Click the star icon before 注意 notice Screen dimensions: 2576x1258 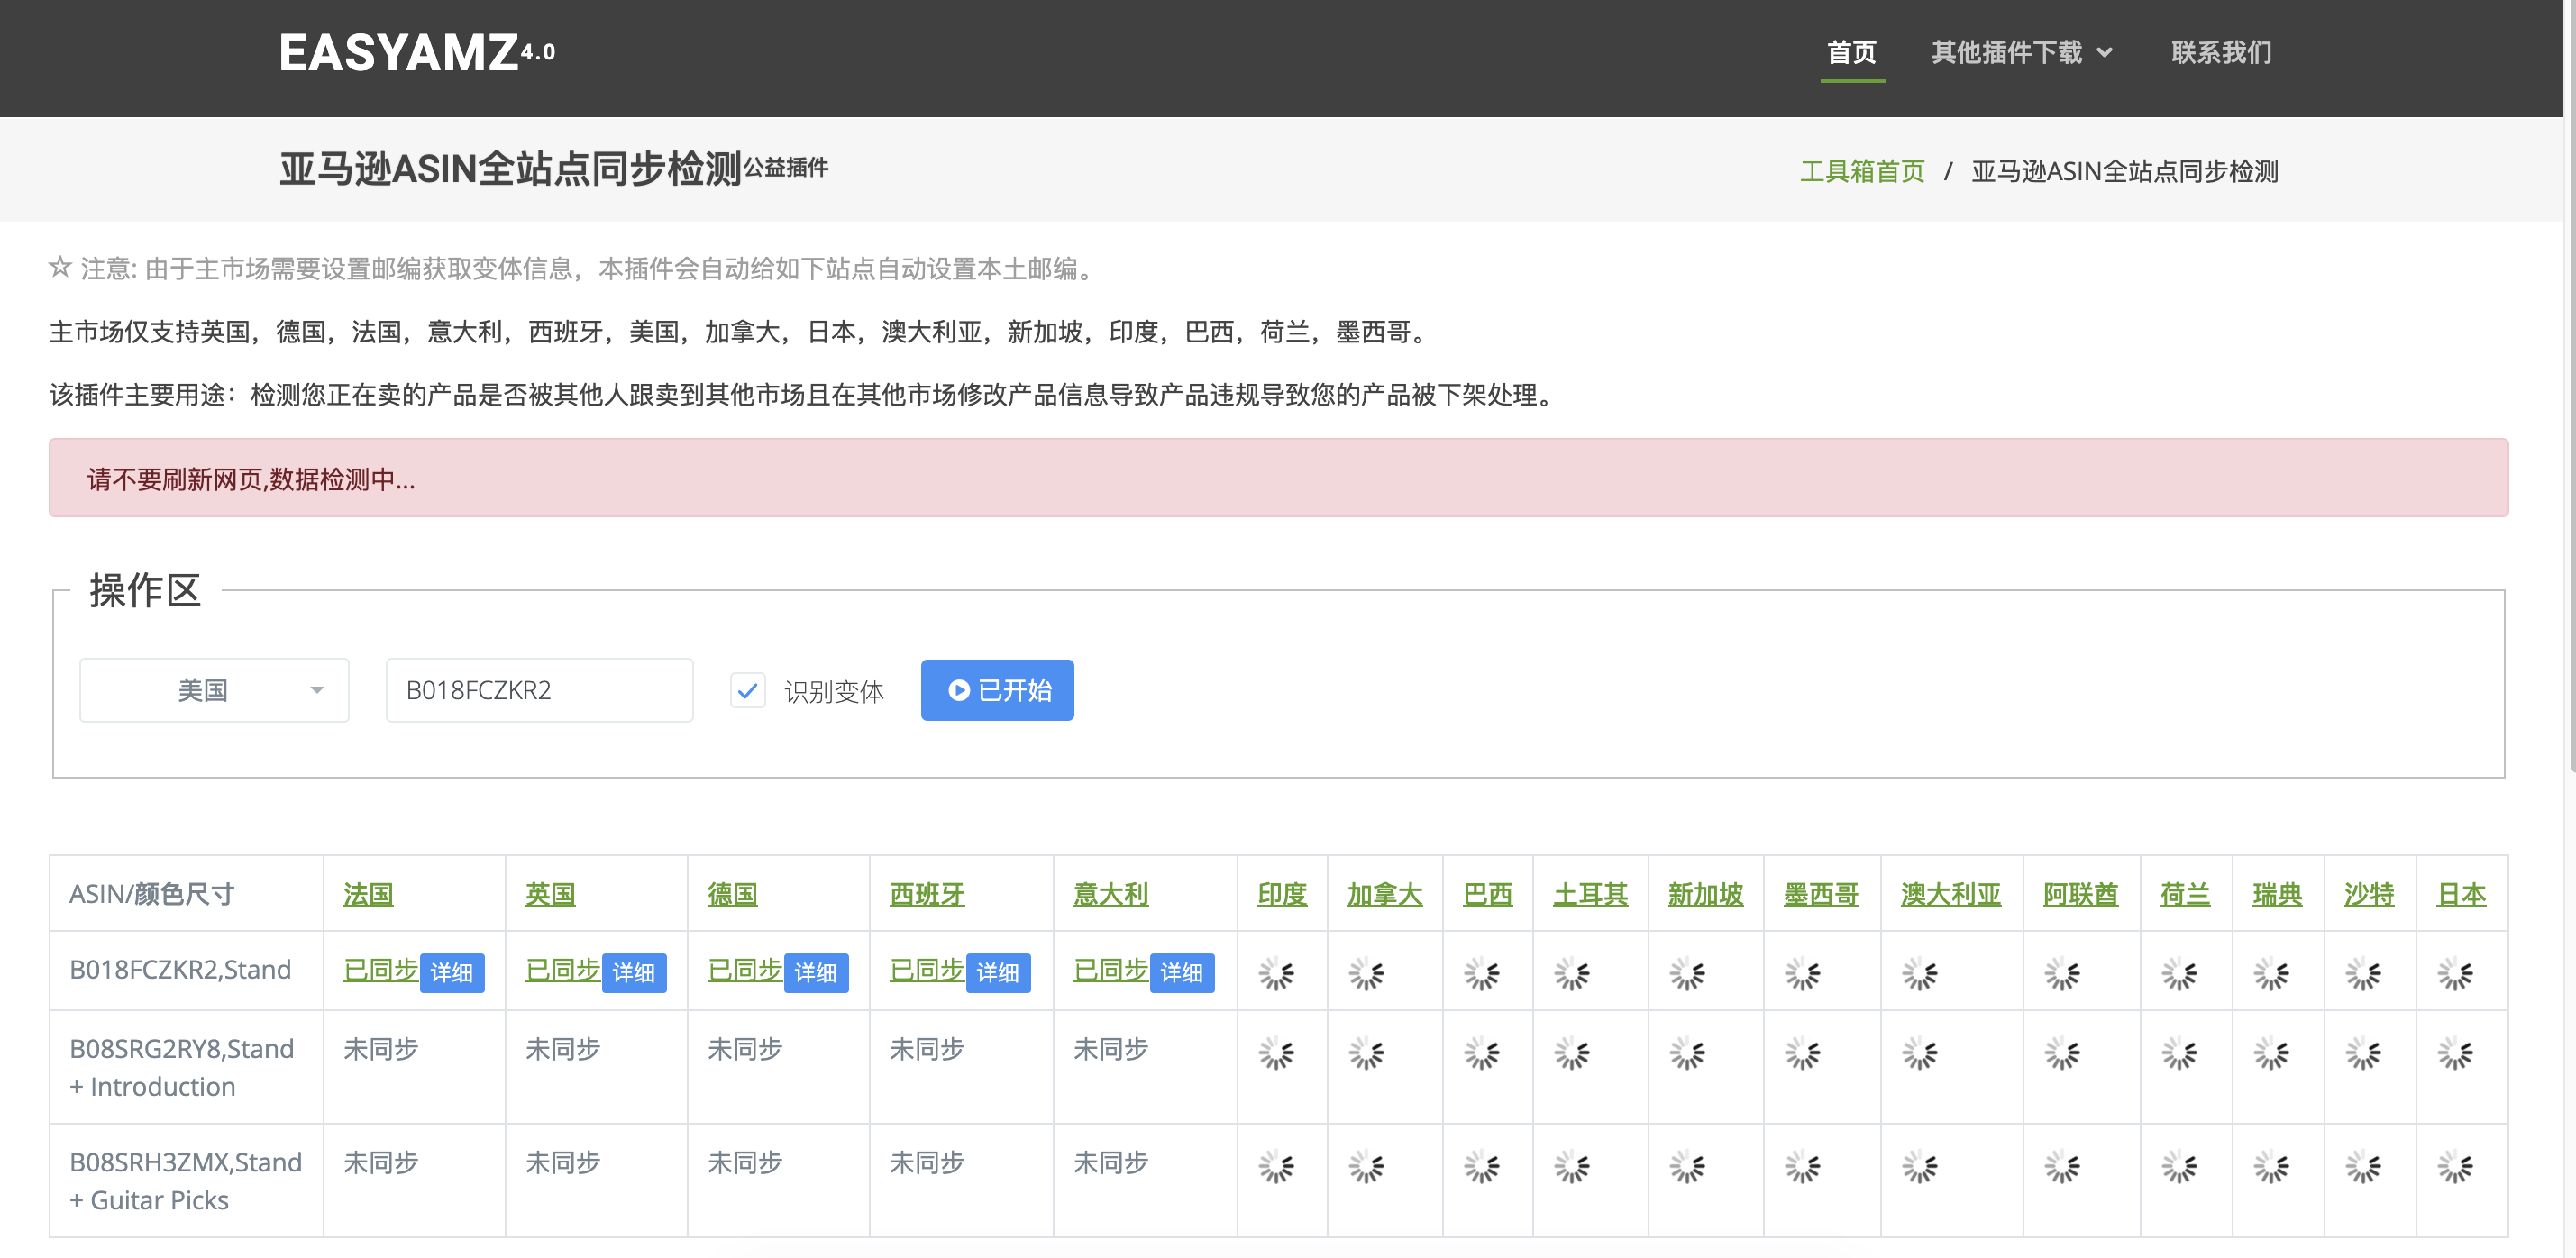point(60,267)
